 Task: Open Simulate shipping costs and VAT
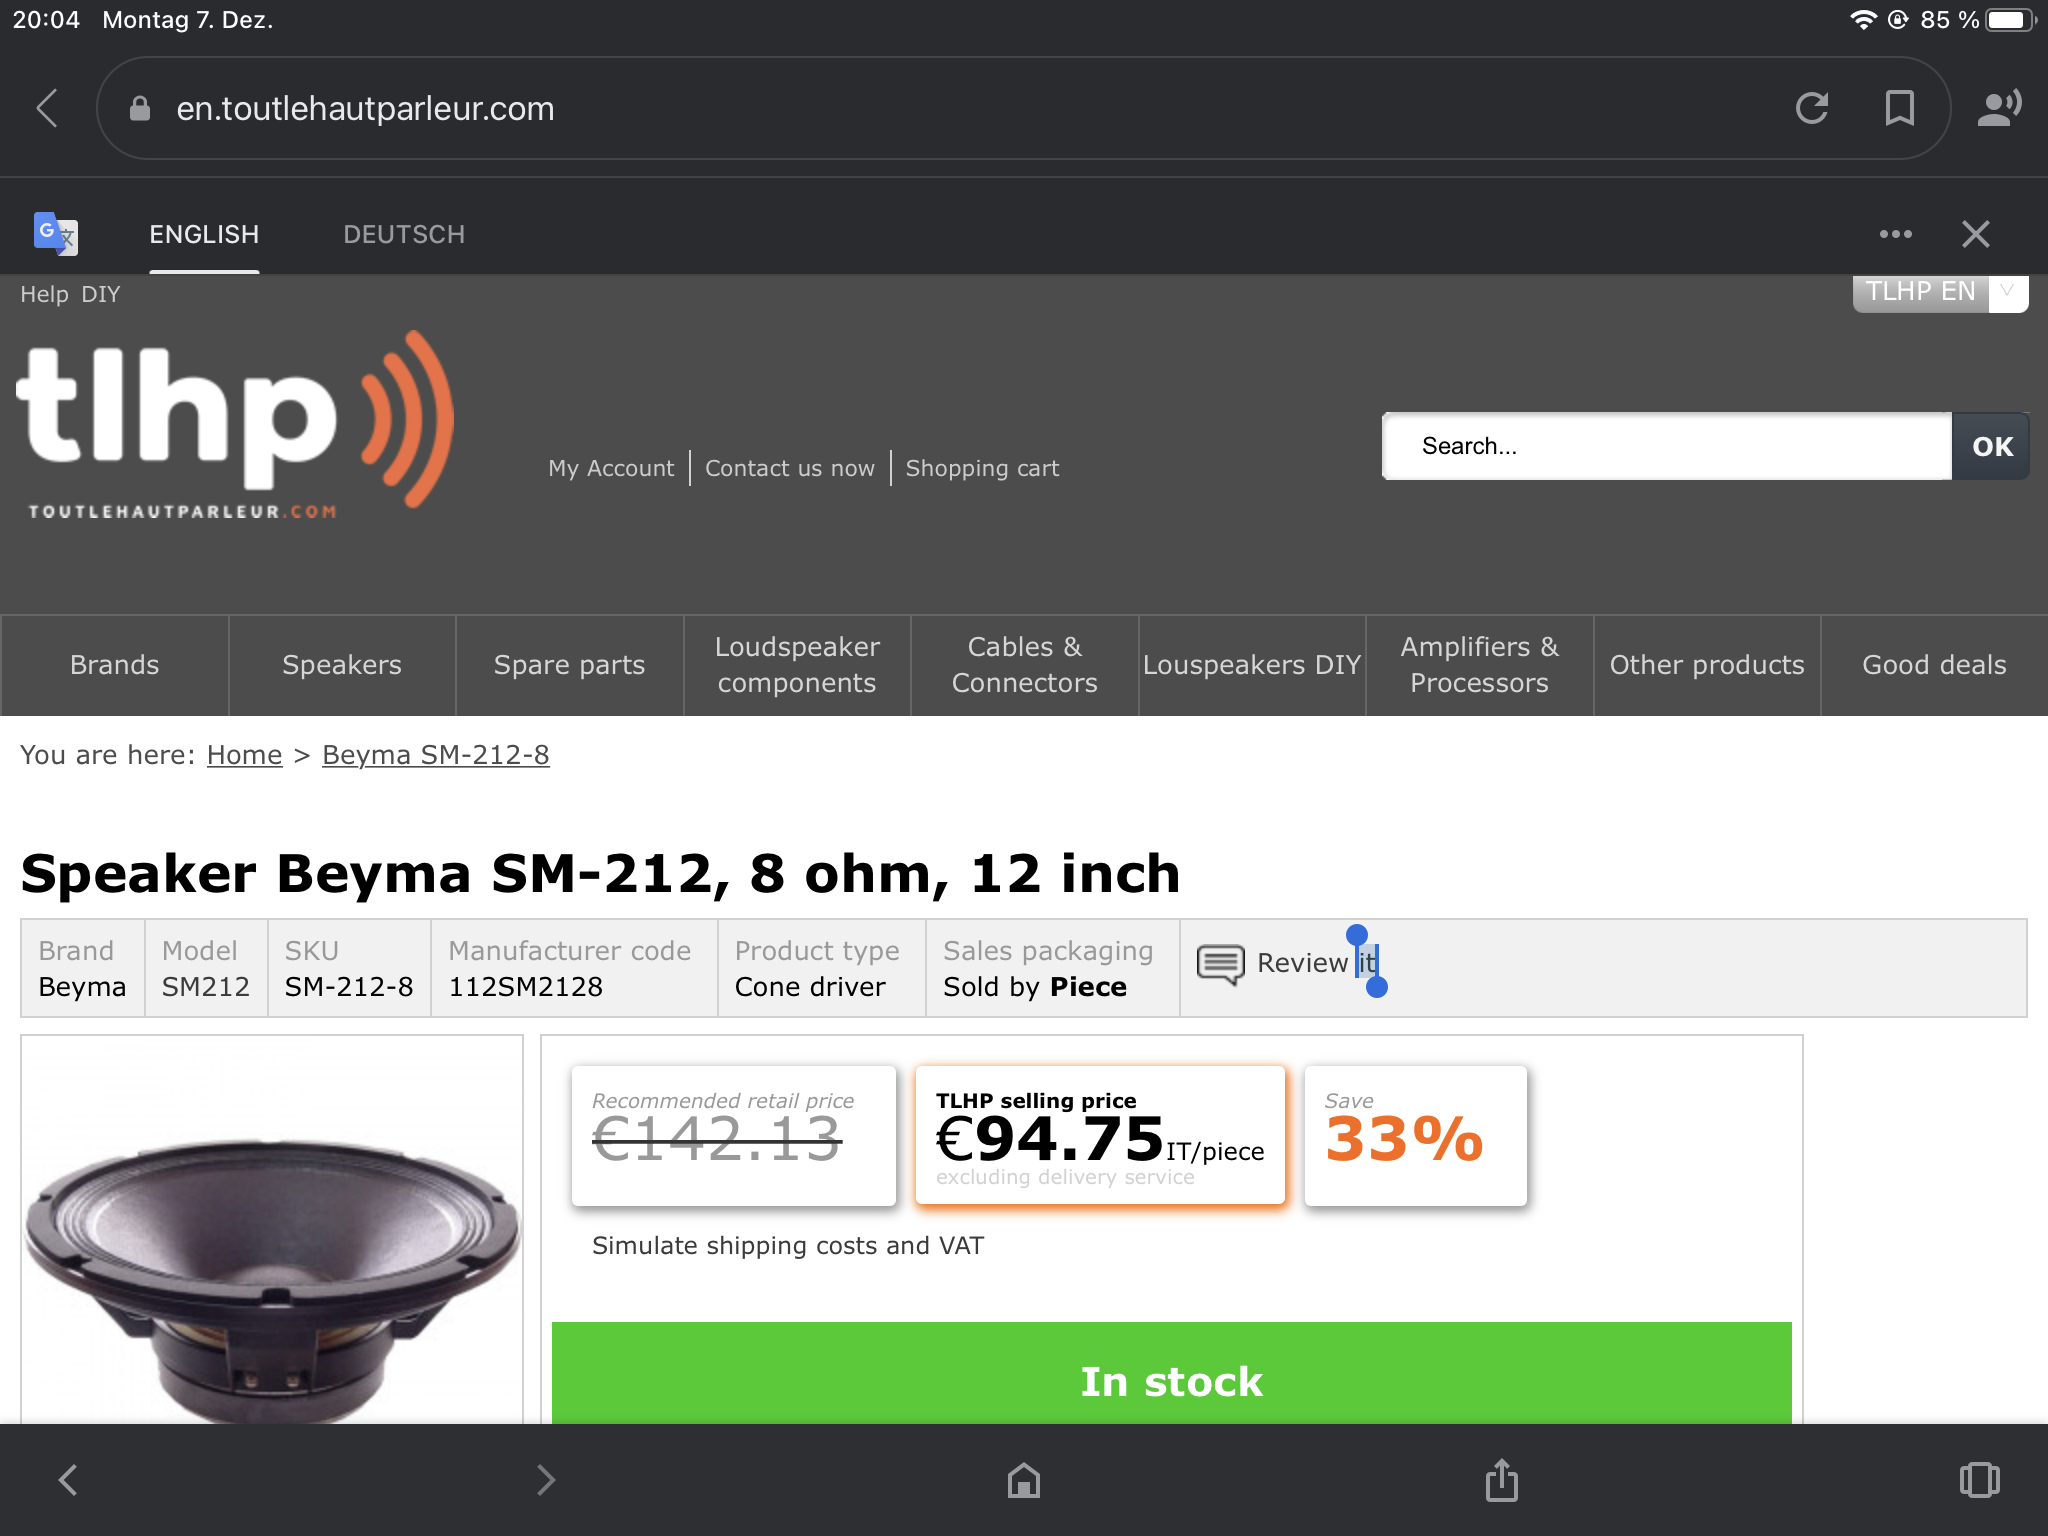coord(788,1246)
